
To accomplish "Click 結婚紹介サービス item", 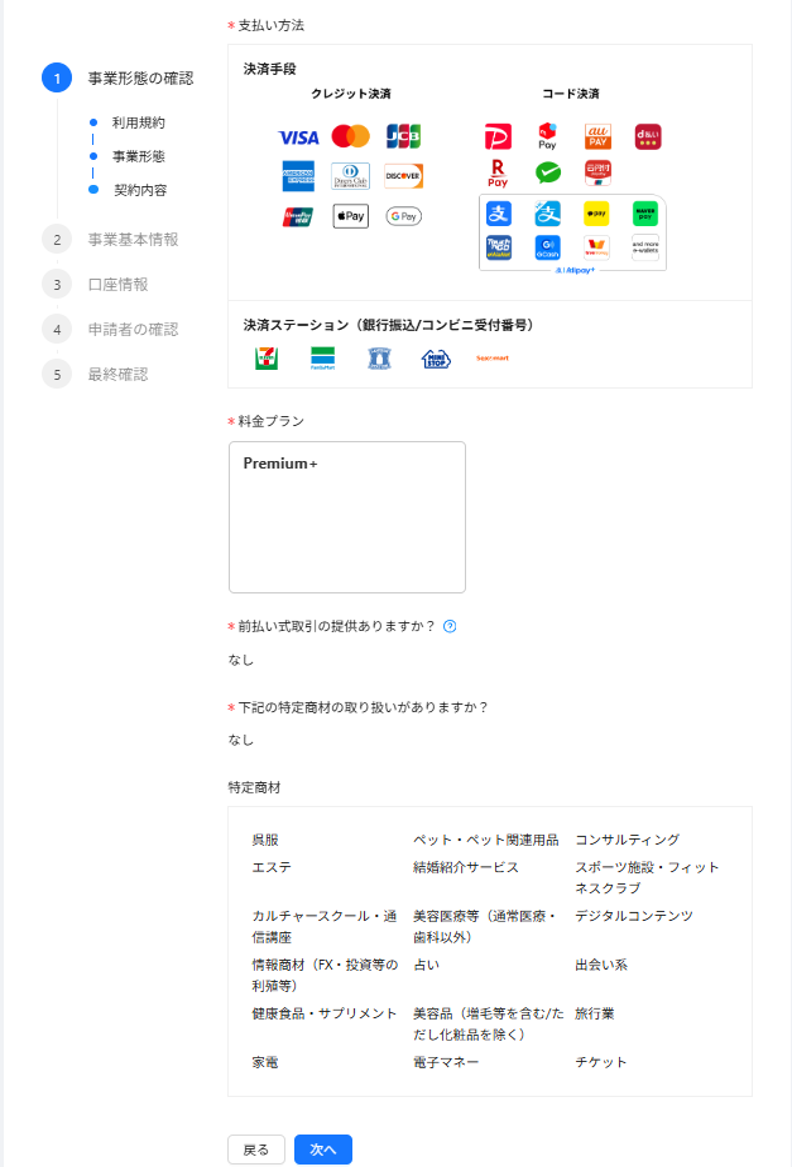I will click(x=466, y=868).
